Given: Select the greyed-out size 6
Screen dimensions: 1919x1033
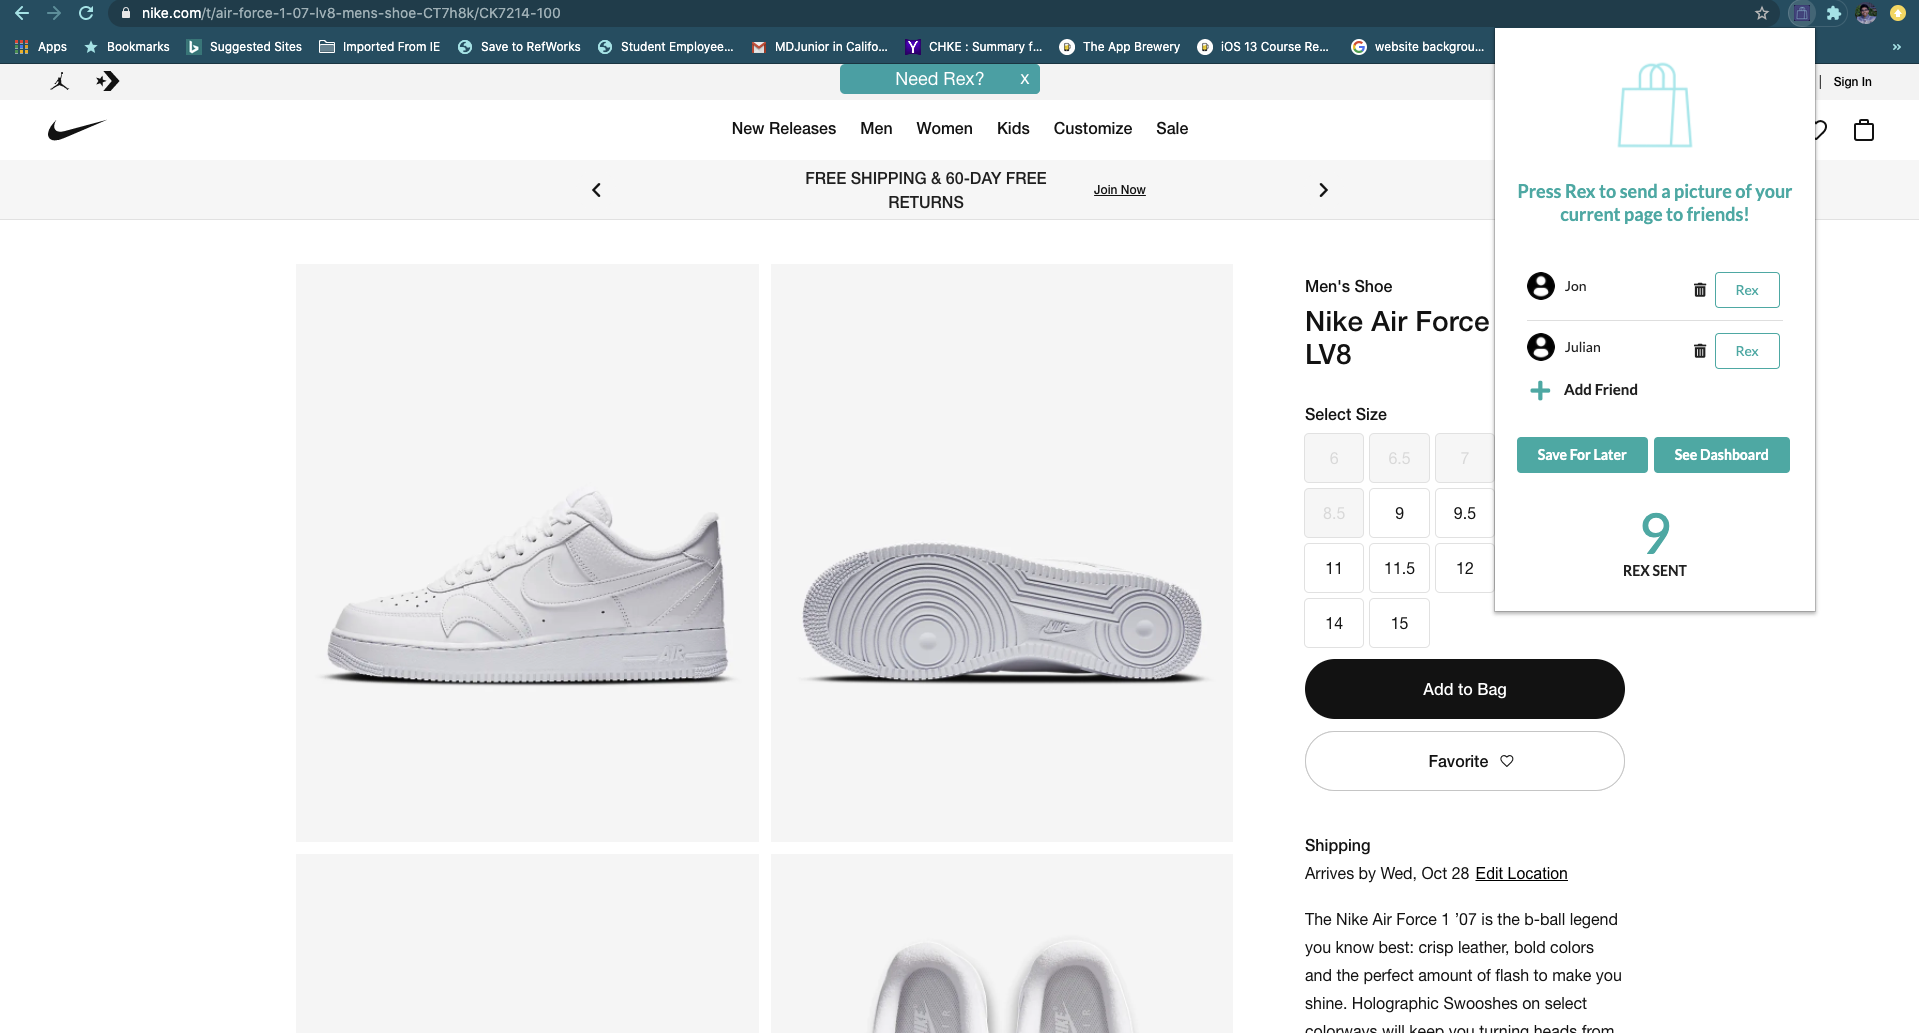Looking at the screenshot, I should (1334, 458).
